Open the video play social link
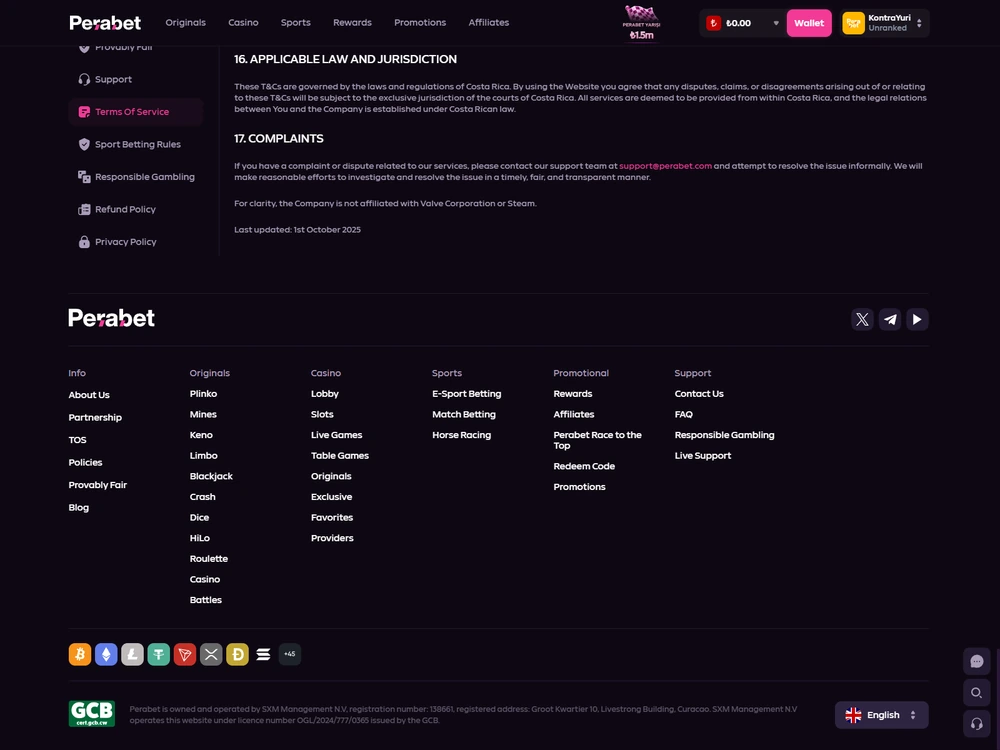 click(x=917, y=320)
